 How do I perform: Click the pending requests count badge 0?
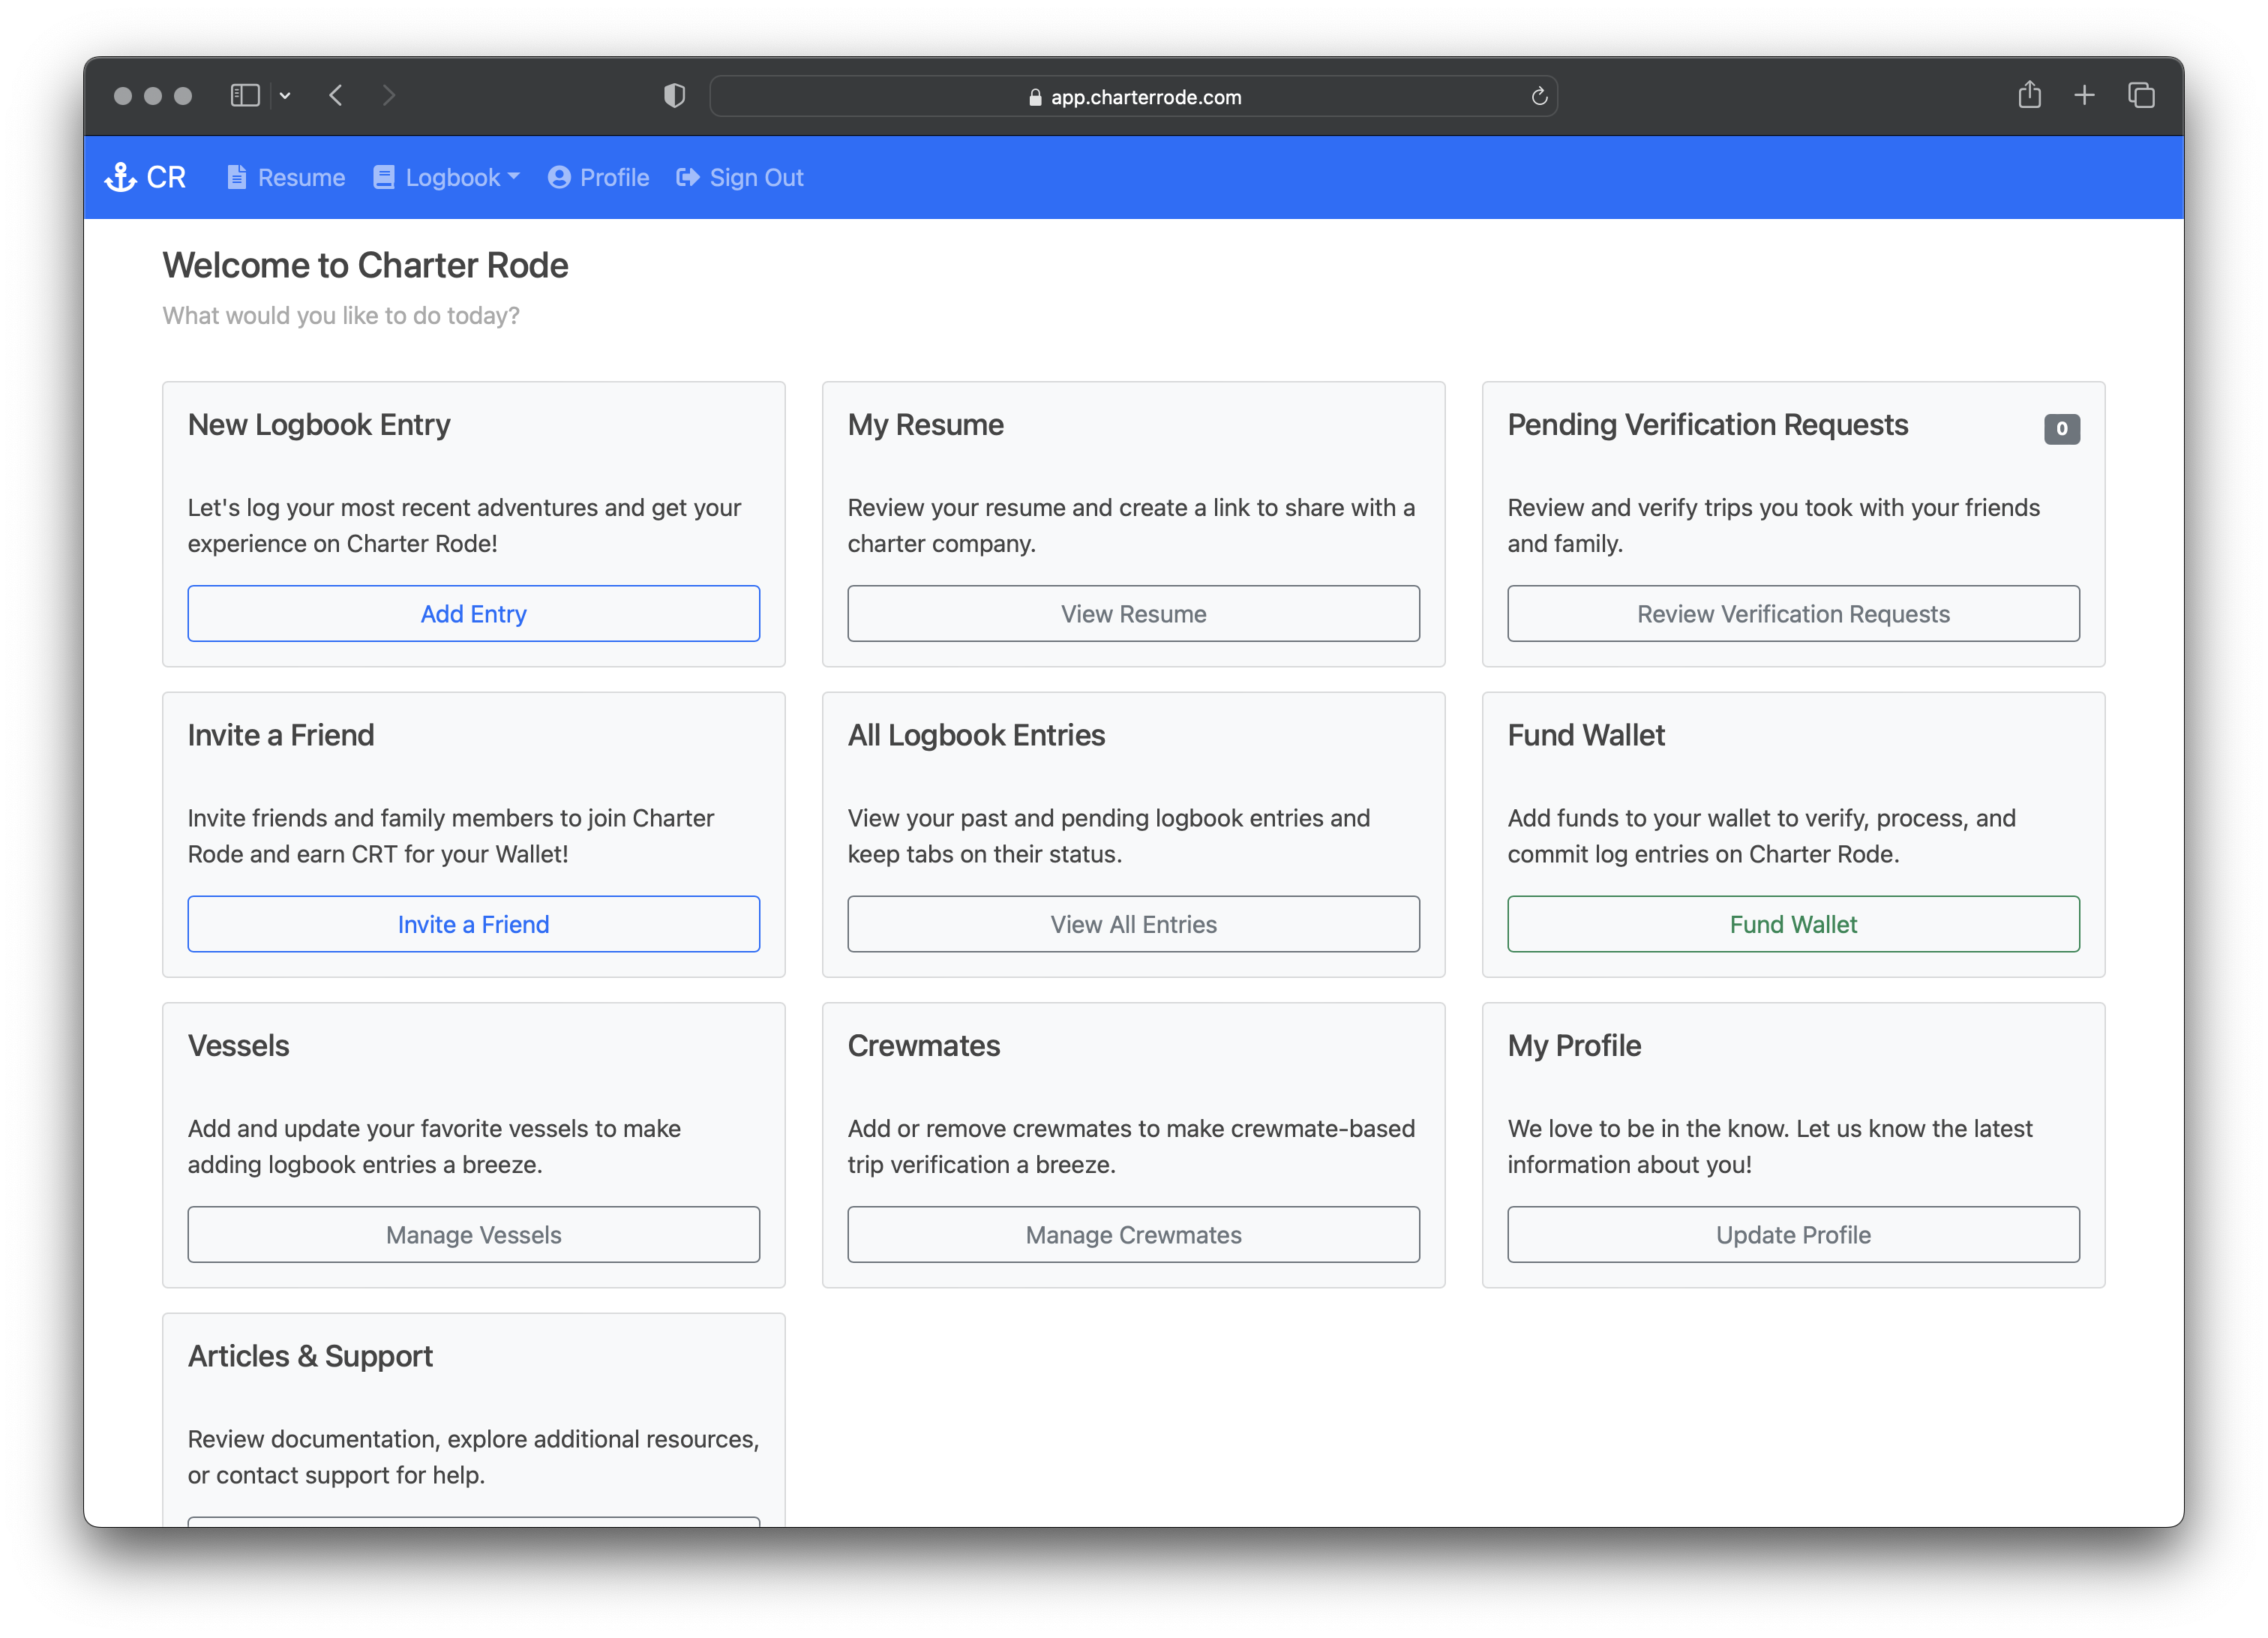pyautogui.click(x=2061, y=429)
